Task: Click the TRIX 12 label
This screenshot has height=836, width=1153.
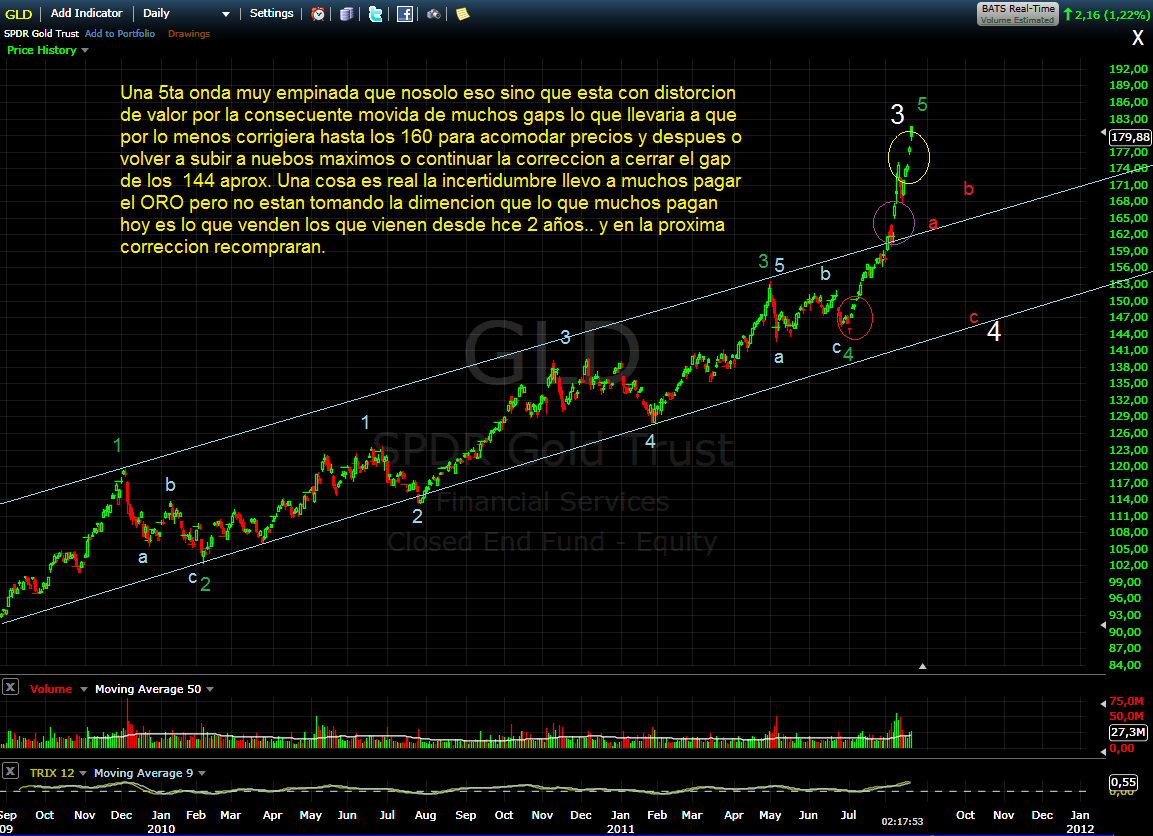Action: tap(51, 773)
